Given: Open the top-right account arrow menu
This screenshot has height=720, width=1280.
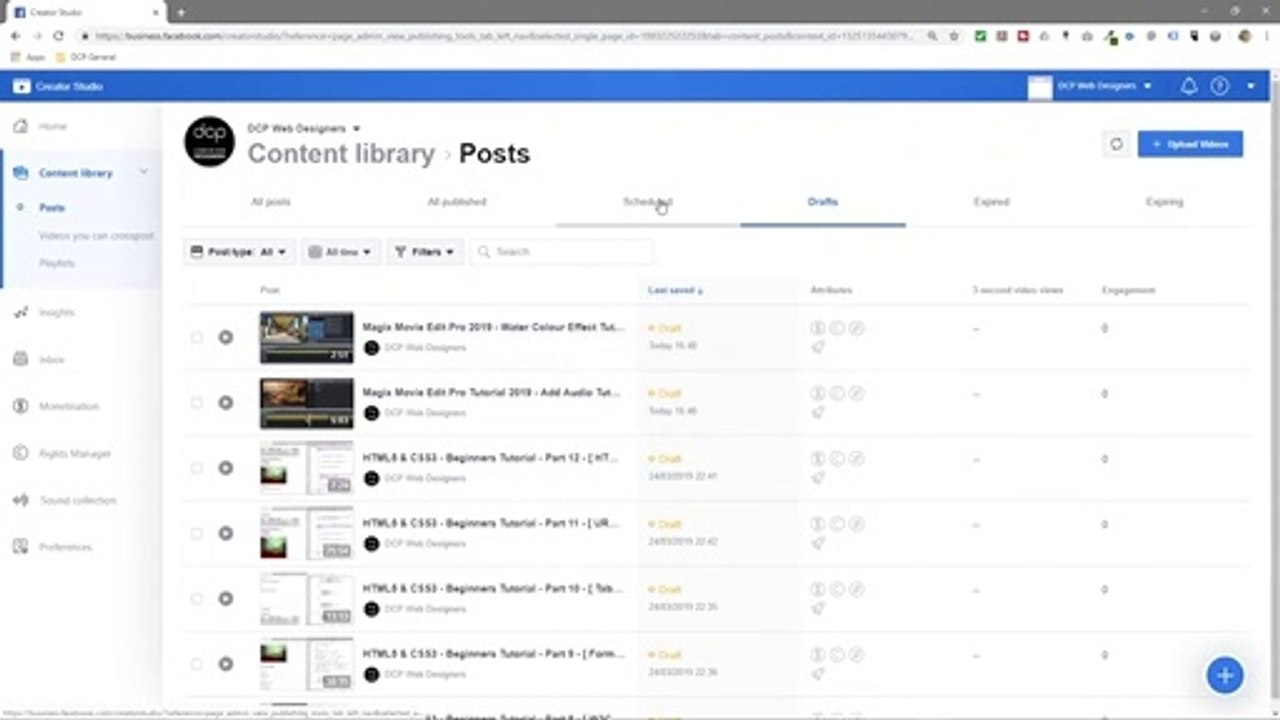Looking at the screenshot, I should 1251,86.
